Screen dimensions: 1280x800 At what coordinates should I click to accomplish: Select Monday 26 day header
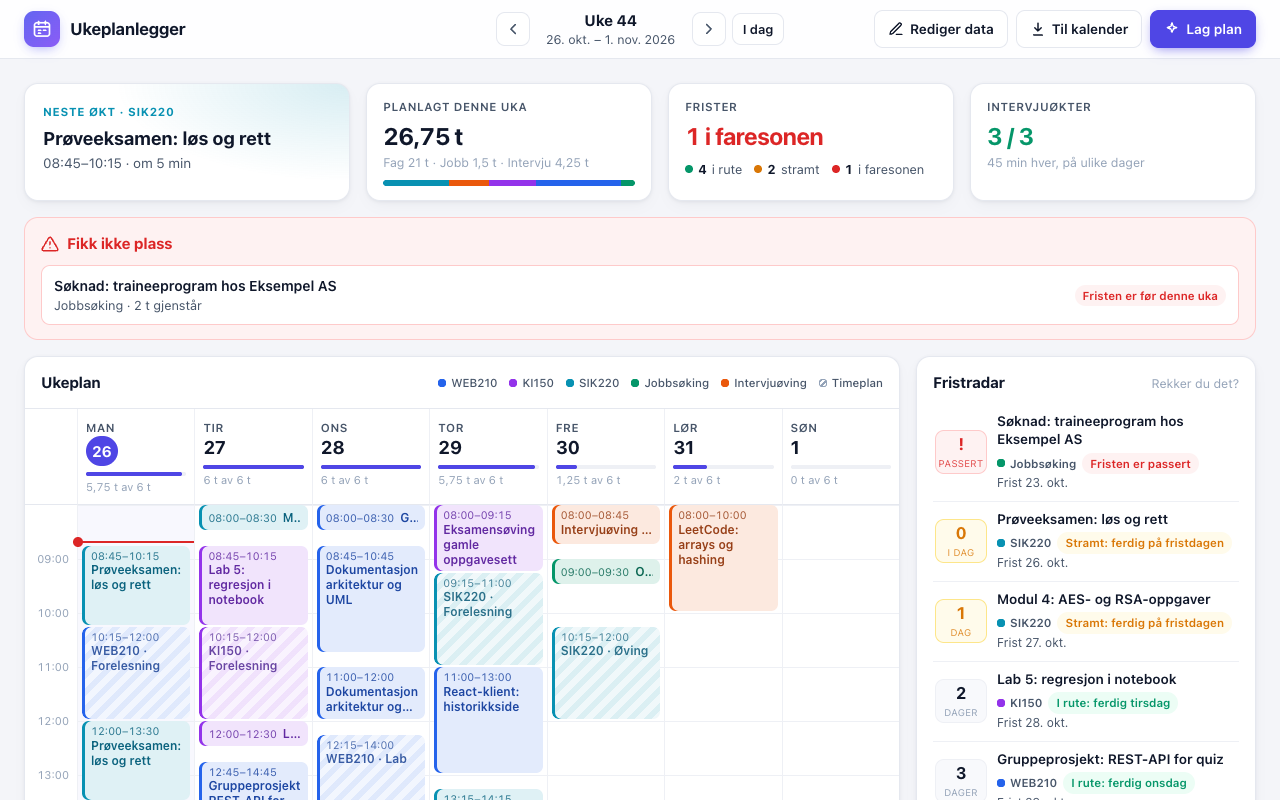click(x=135, y=456)
